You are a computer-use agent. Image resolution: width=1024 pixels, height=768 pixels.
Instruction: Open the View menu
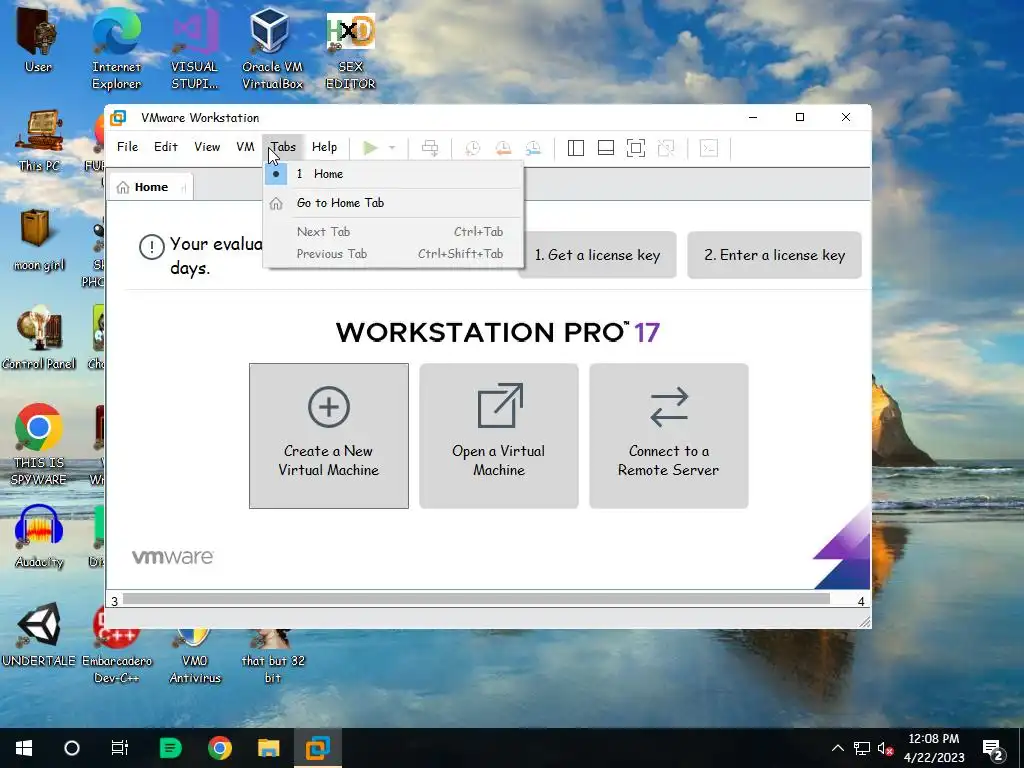point(207,147)
